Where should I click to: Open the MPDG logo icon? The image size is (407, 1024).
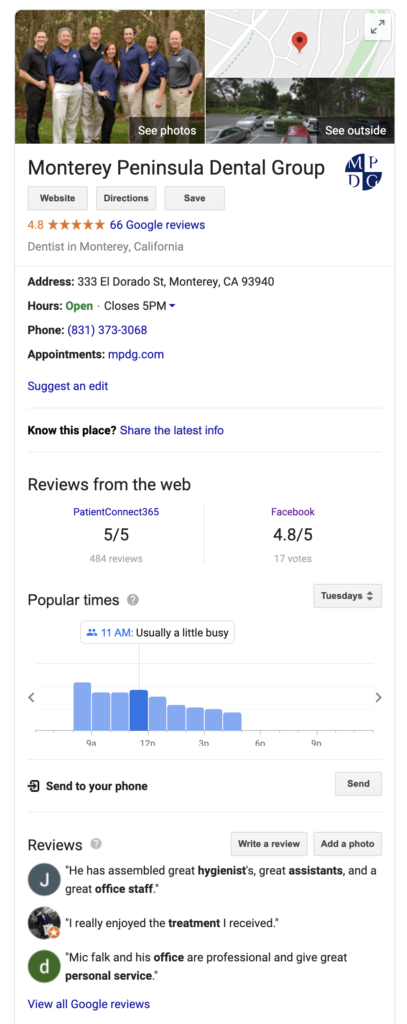point(363,172)
